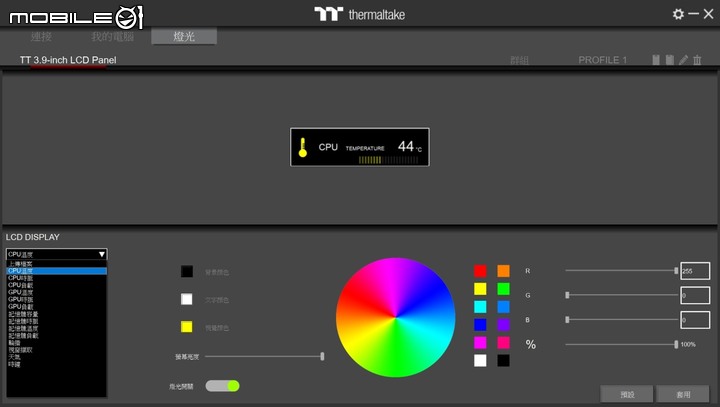Click the 套用 apply button
The image size is (720, 407).
pos(683,394)
